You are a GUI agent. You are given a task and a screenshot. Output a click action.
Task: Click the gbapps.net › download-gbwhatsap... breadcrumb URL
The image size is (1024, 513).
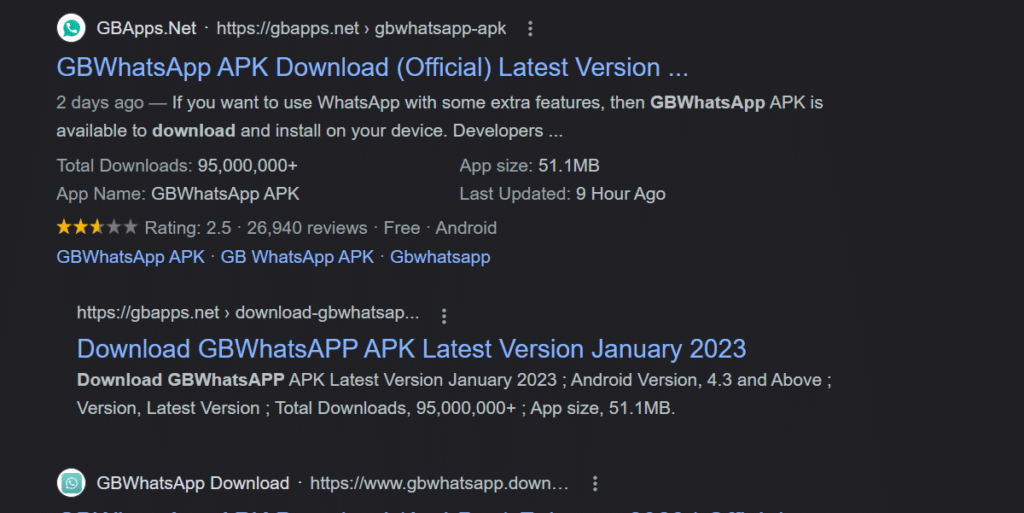[248, 313]
